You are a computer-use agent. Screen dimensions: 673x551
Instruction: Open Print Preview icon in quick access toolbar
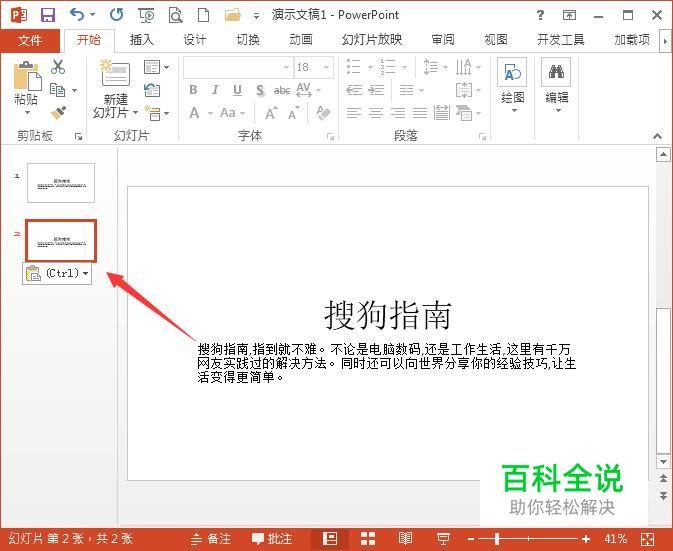point(175,15)
